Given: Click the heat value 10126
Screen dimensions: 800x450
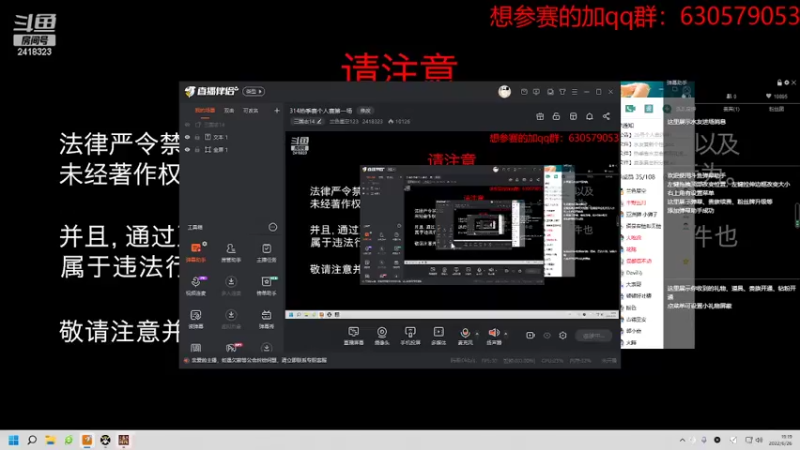Looking at the screenshot, I should click(399, 121).
